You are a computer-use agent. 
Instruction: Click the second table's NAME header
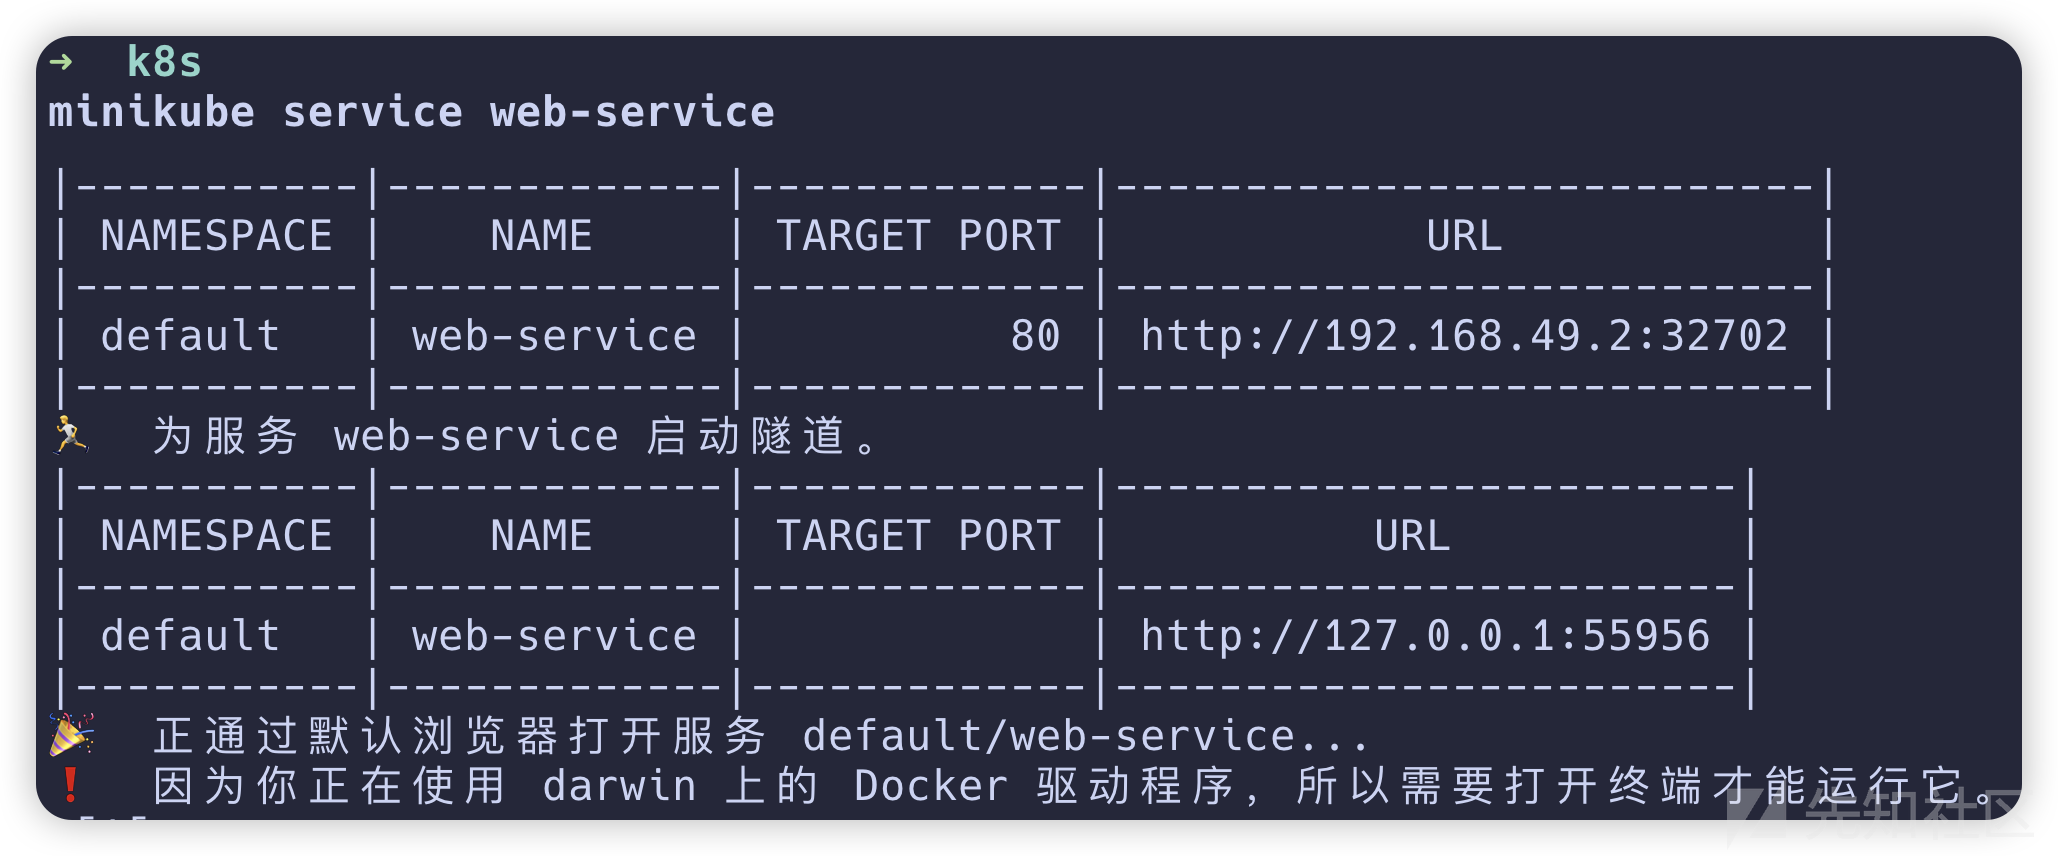click(541, 536)
